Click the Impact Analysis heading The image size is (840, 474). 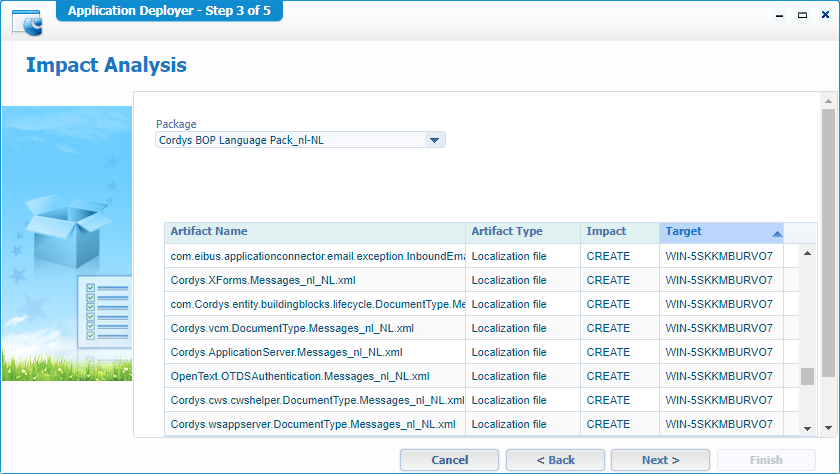(x=106, y=65)
